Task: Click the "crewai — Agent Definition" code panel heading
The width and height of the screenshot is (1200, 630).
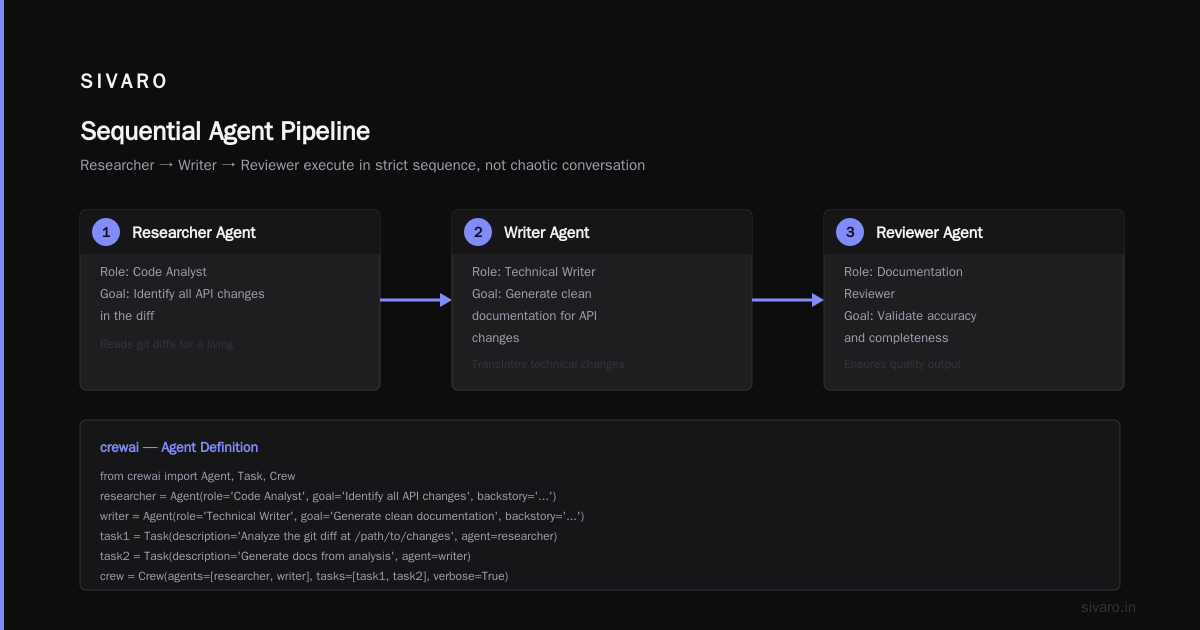Action: coord(179,448)
